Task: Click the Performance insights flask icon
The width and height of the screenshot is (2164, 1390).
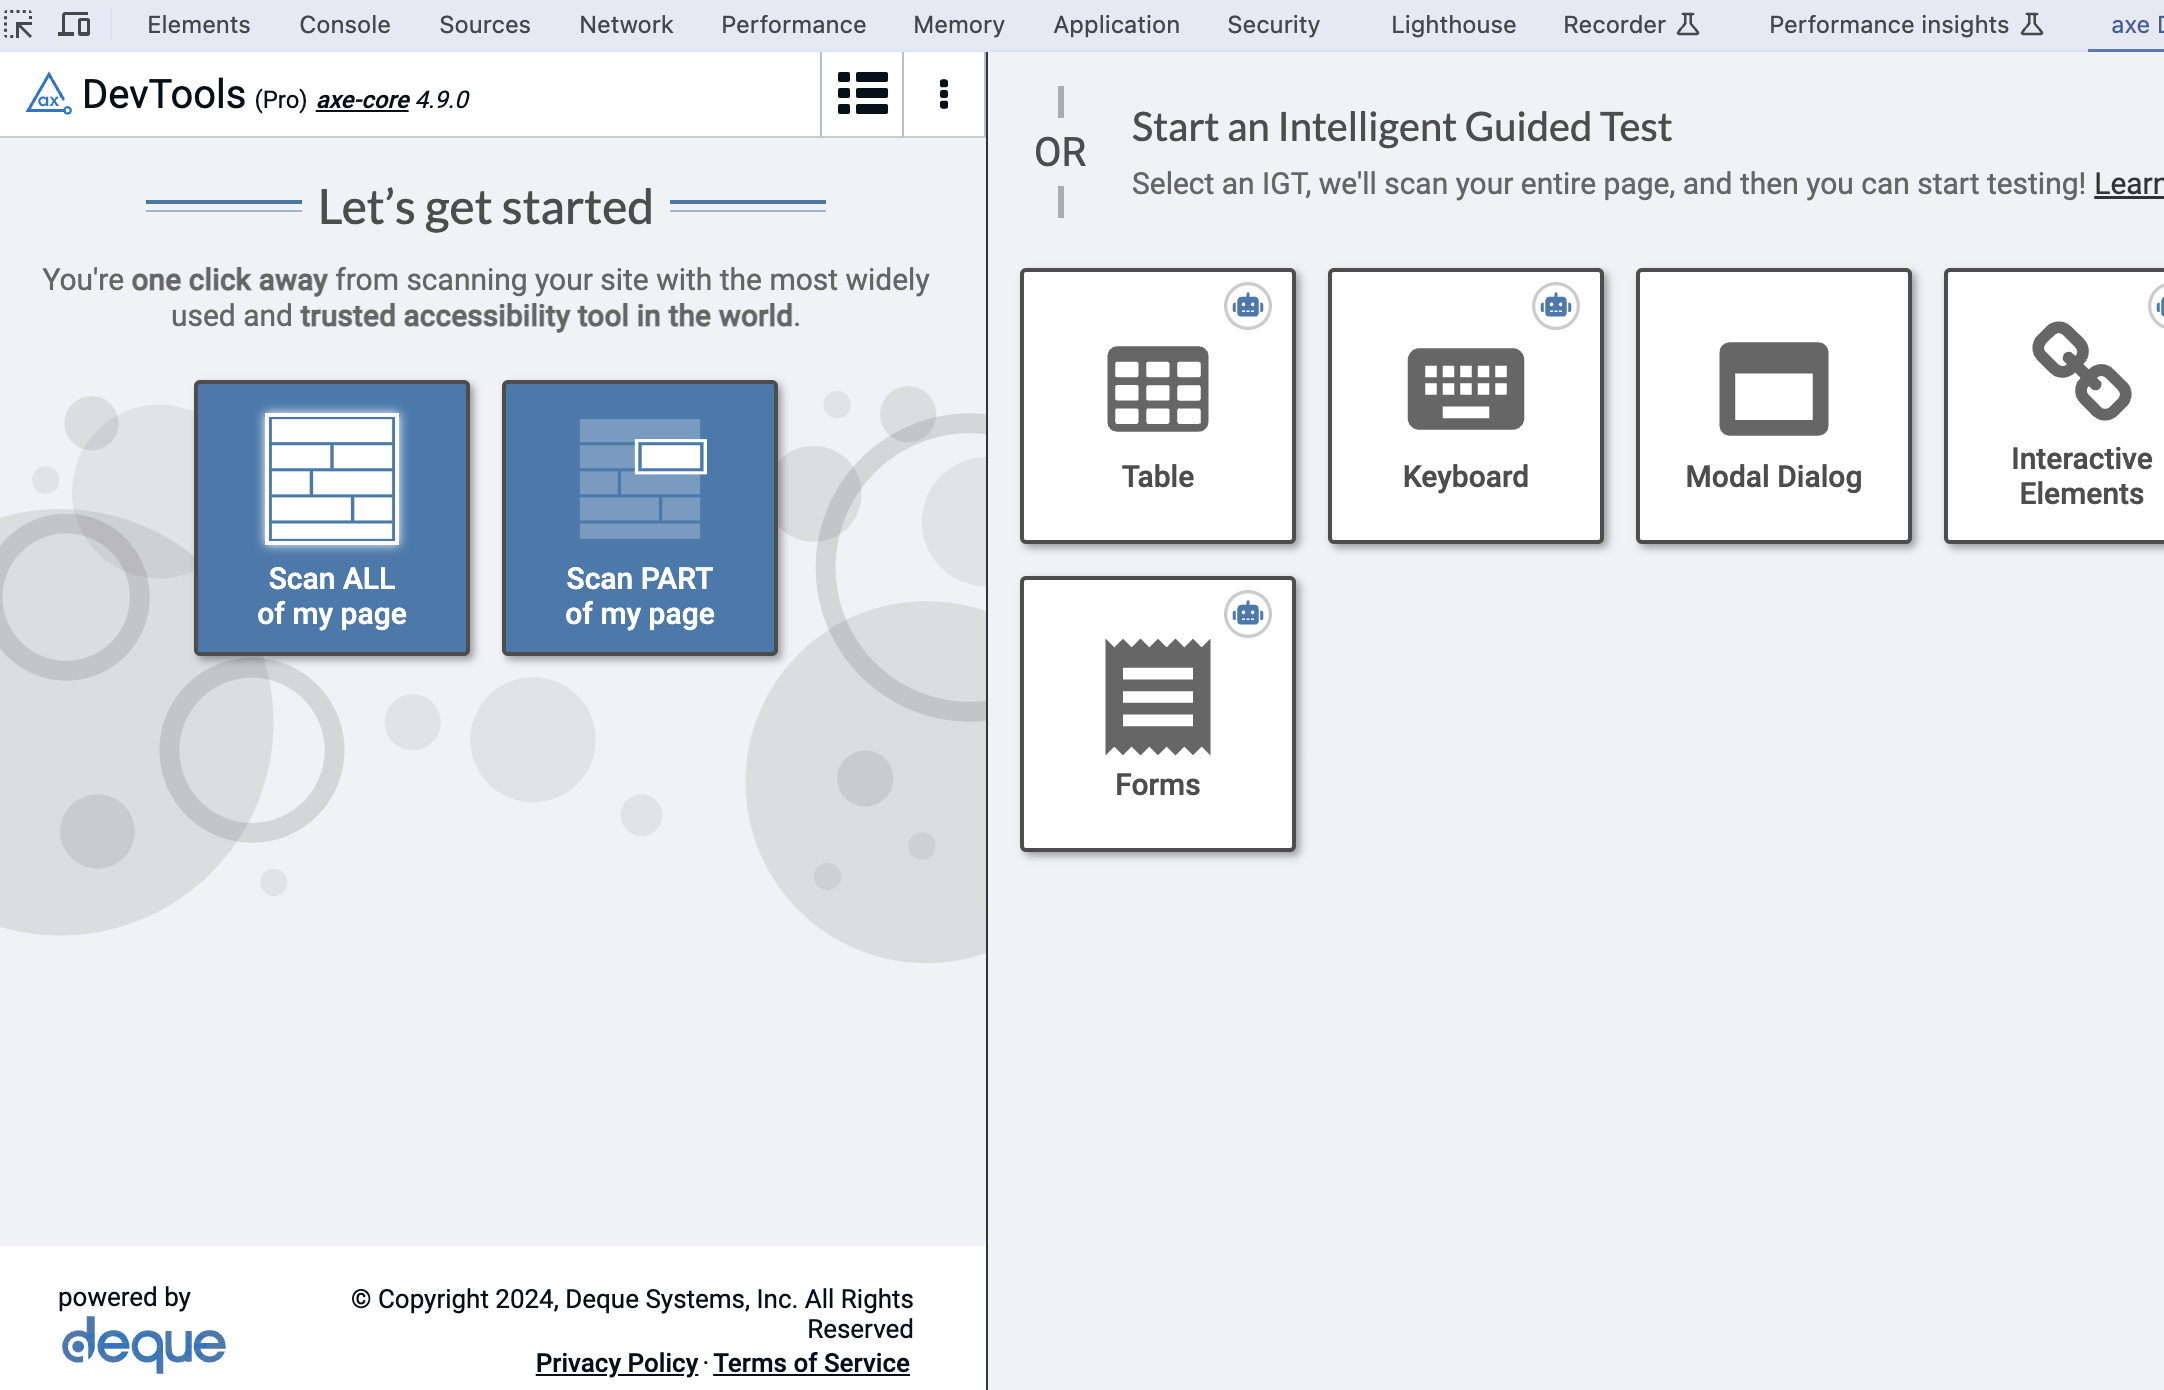Action: [x=2032, y=24]
